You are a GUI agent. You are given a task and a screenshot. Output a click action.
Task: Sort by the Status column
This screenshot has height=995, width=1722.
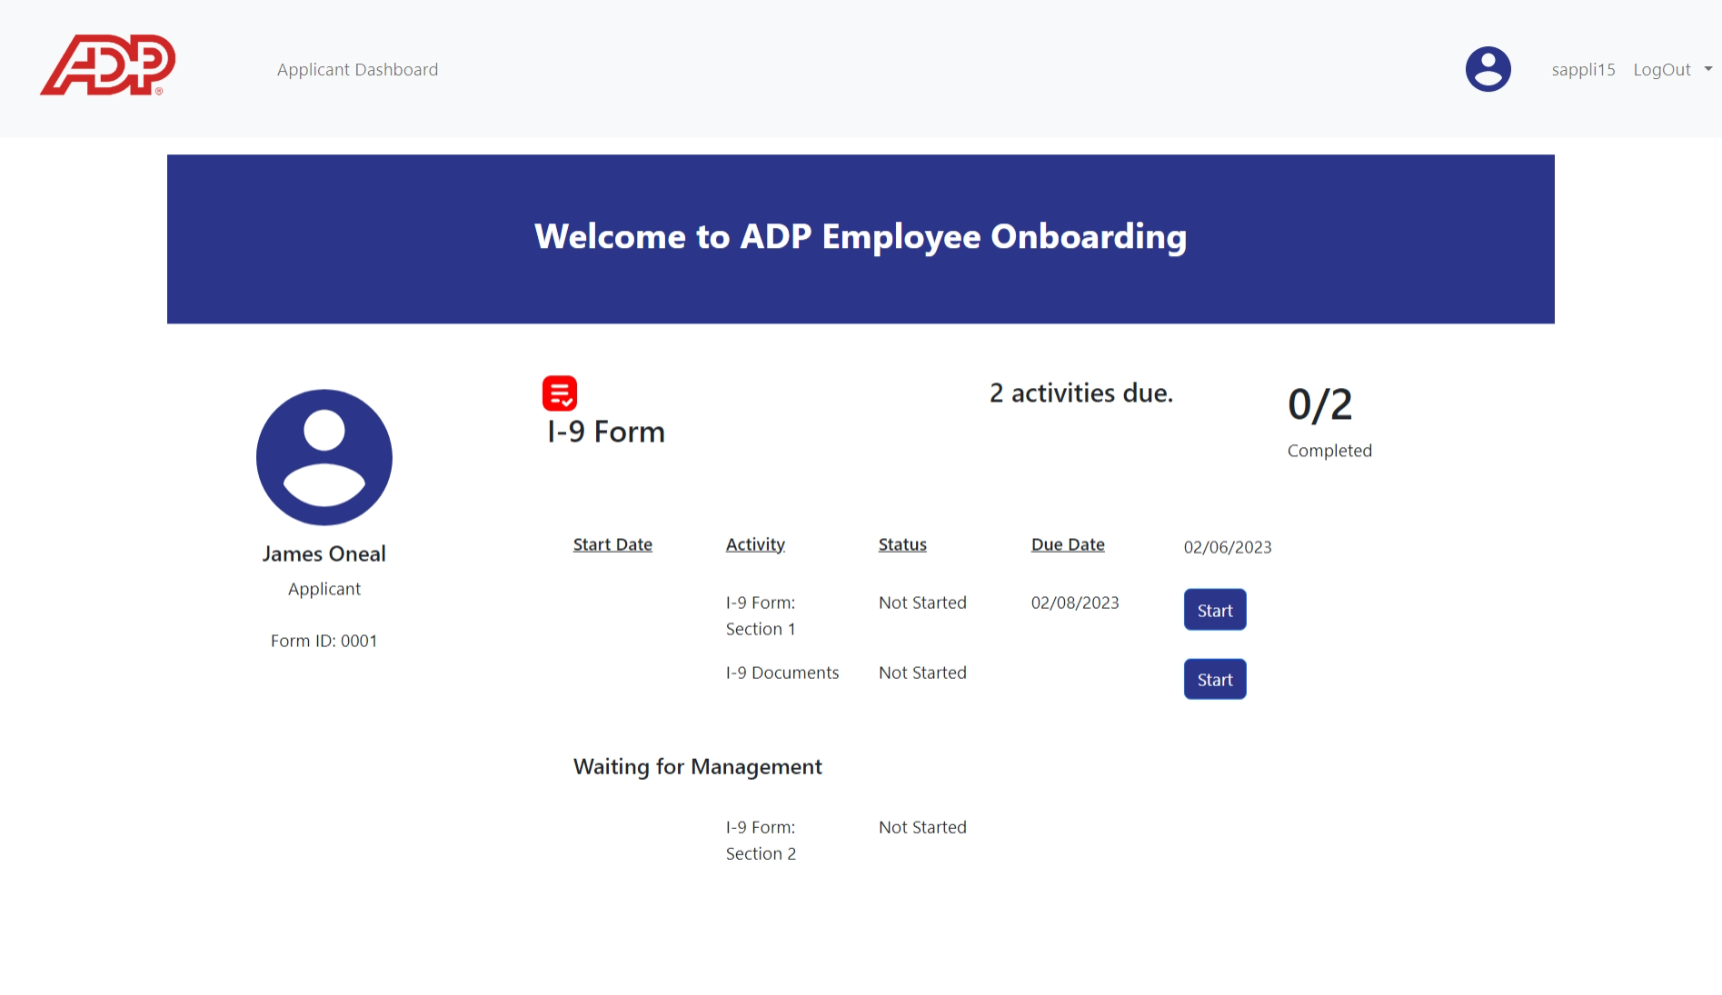click(902, 544)
